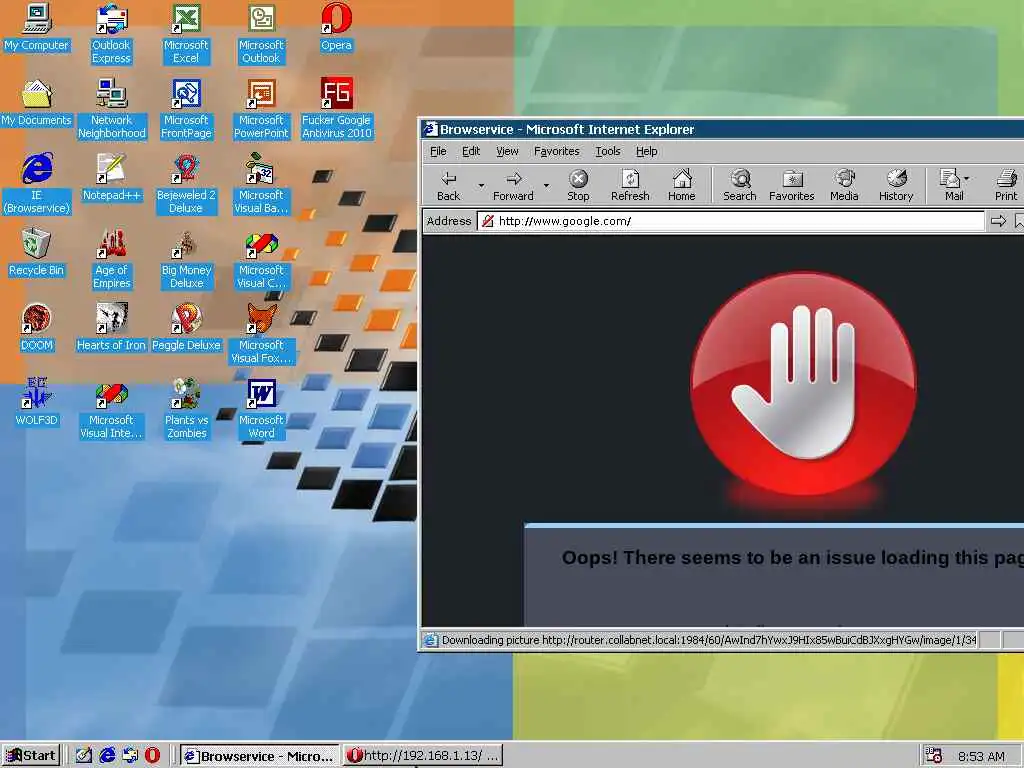Screen dimensions: 1024x768
Task: Open the Tools menu in Internet Explorer
Action: tap(607, 152)
